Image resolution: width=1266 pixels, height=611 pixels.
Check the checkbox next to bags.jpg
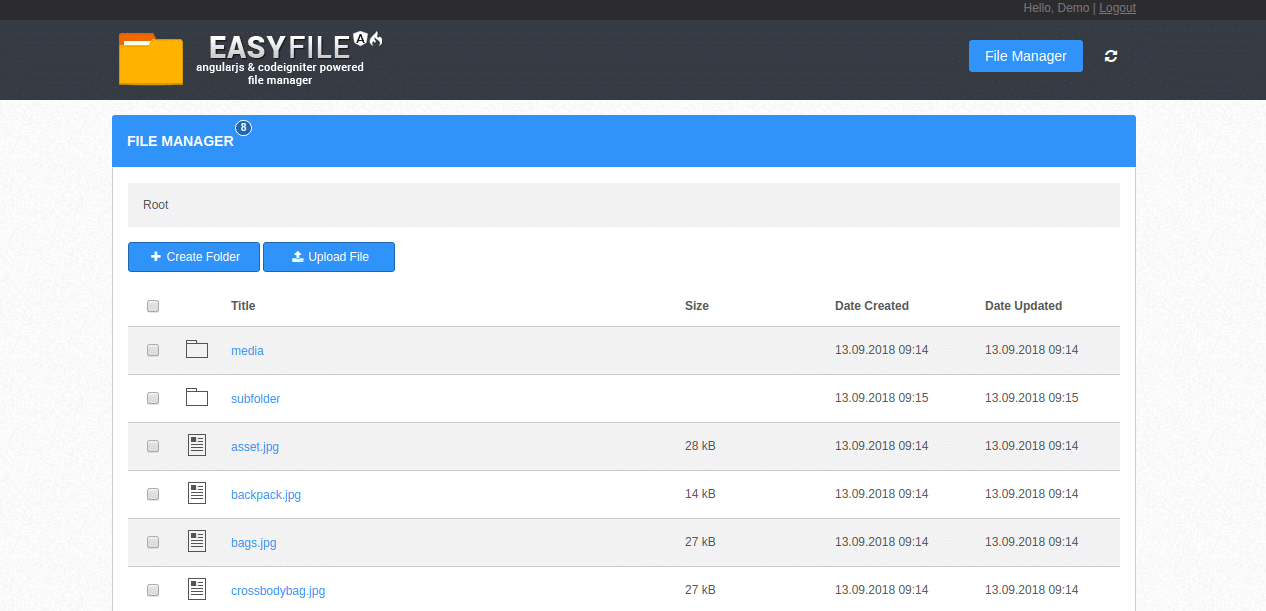pyautogui.click(x=152, y=542)
